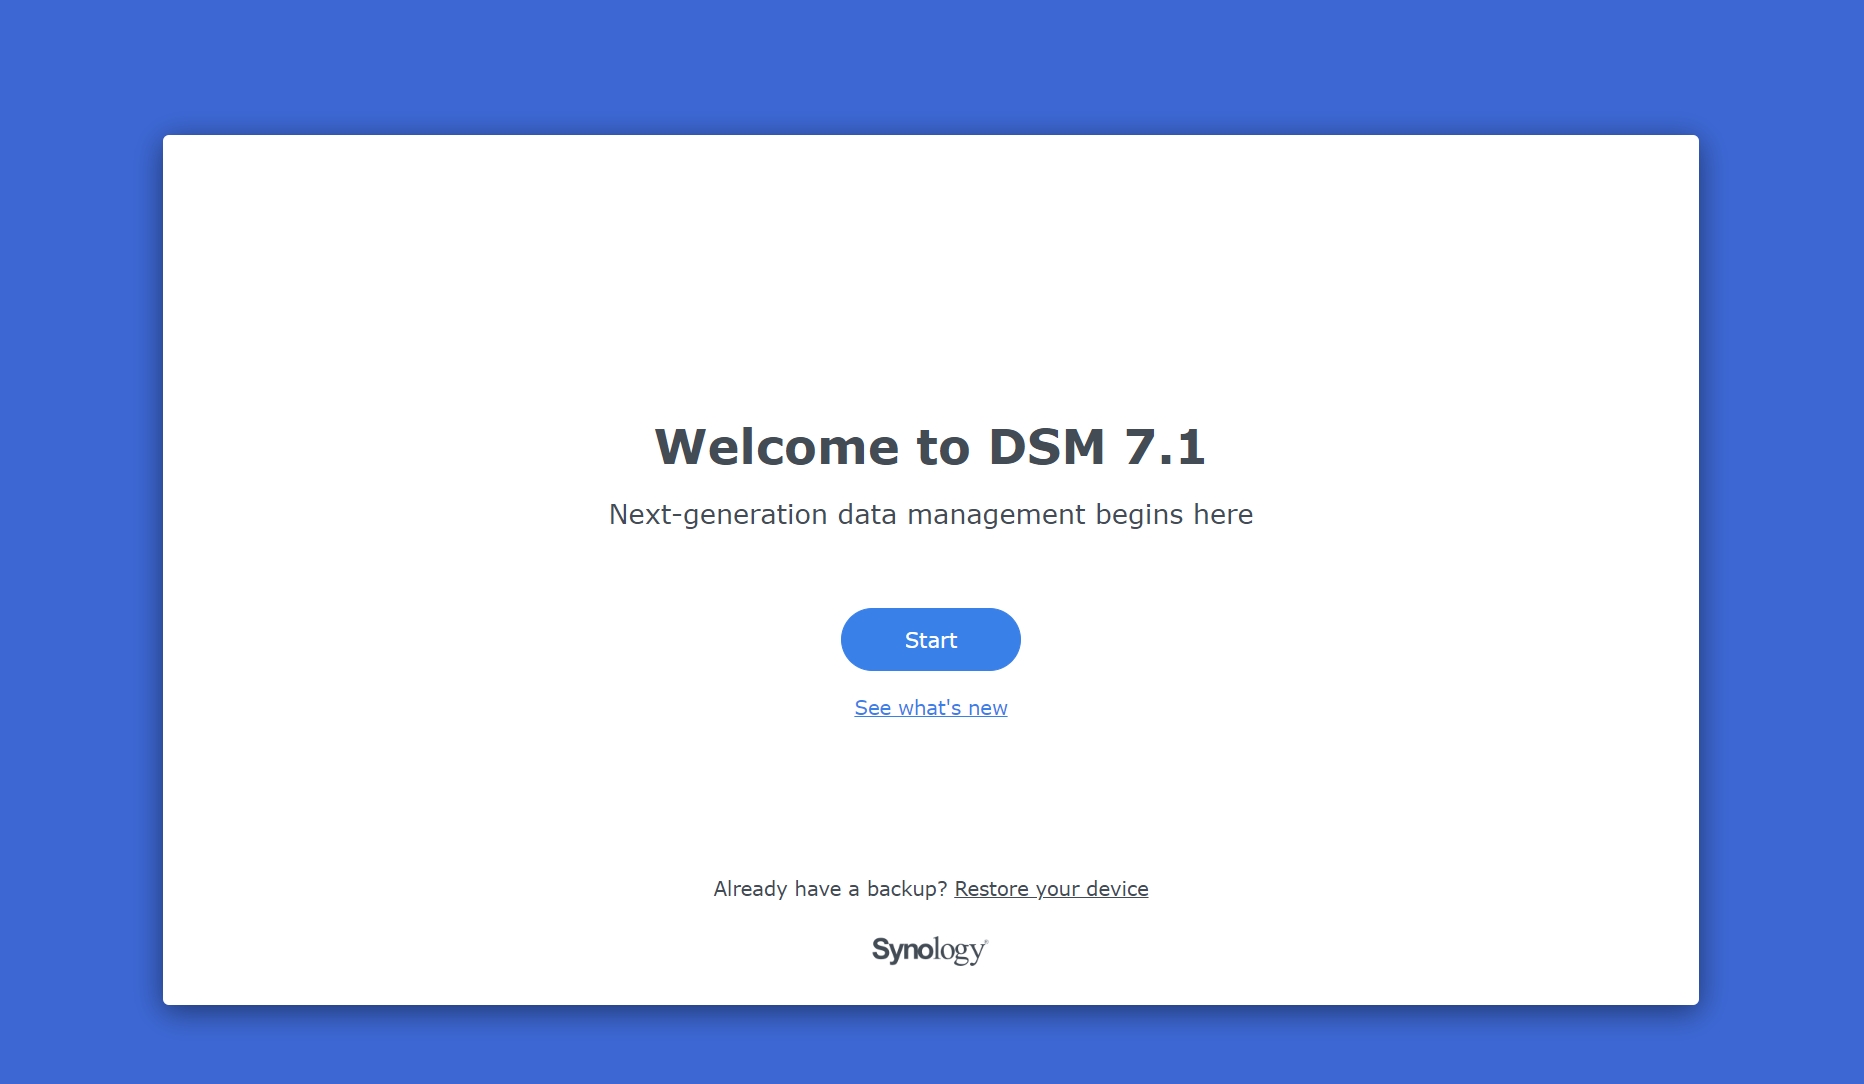
Task: Click the word Start inside the blue button
Action: [930, 640]
